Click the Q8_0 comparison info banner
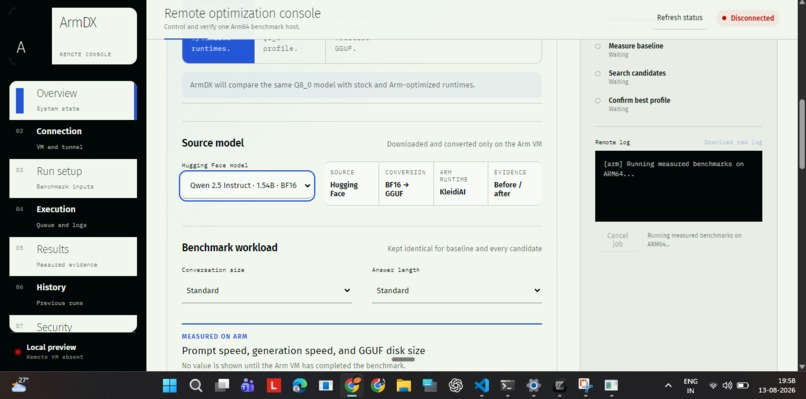The width and height of the screenshot is (806, 399). point(361,85)
